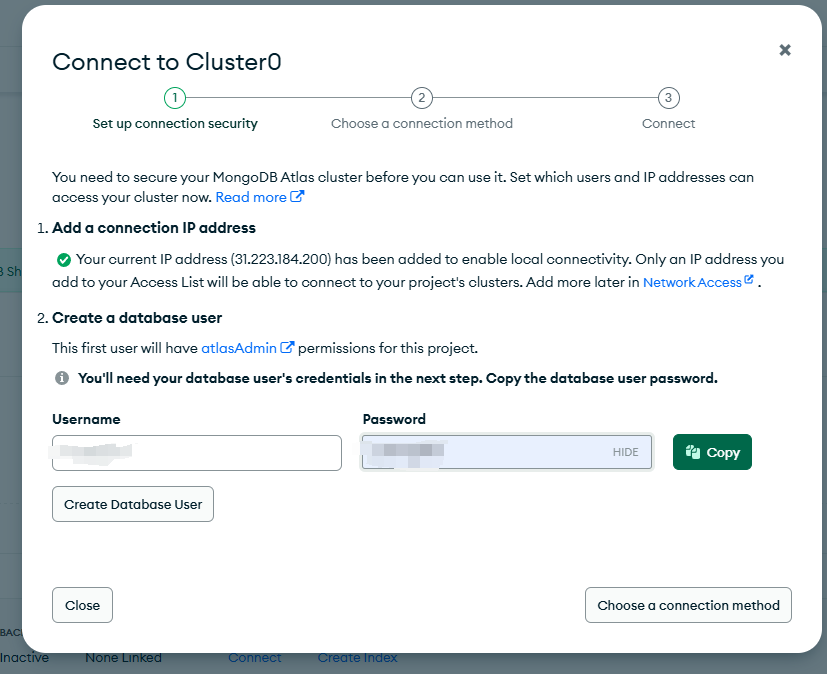Image resolution: width=827 pixels, height=674 pixels.
Task: Open the Network Access link
Action: tap(692, 283)
